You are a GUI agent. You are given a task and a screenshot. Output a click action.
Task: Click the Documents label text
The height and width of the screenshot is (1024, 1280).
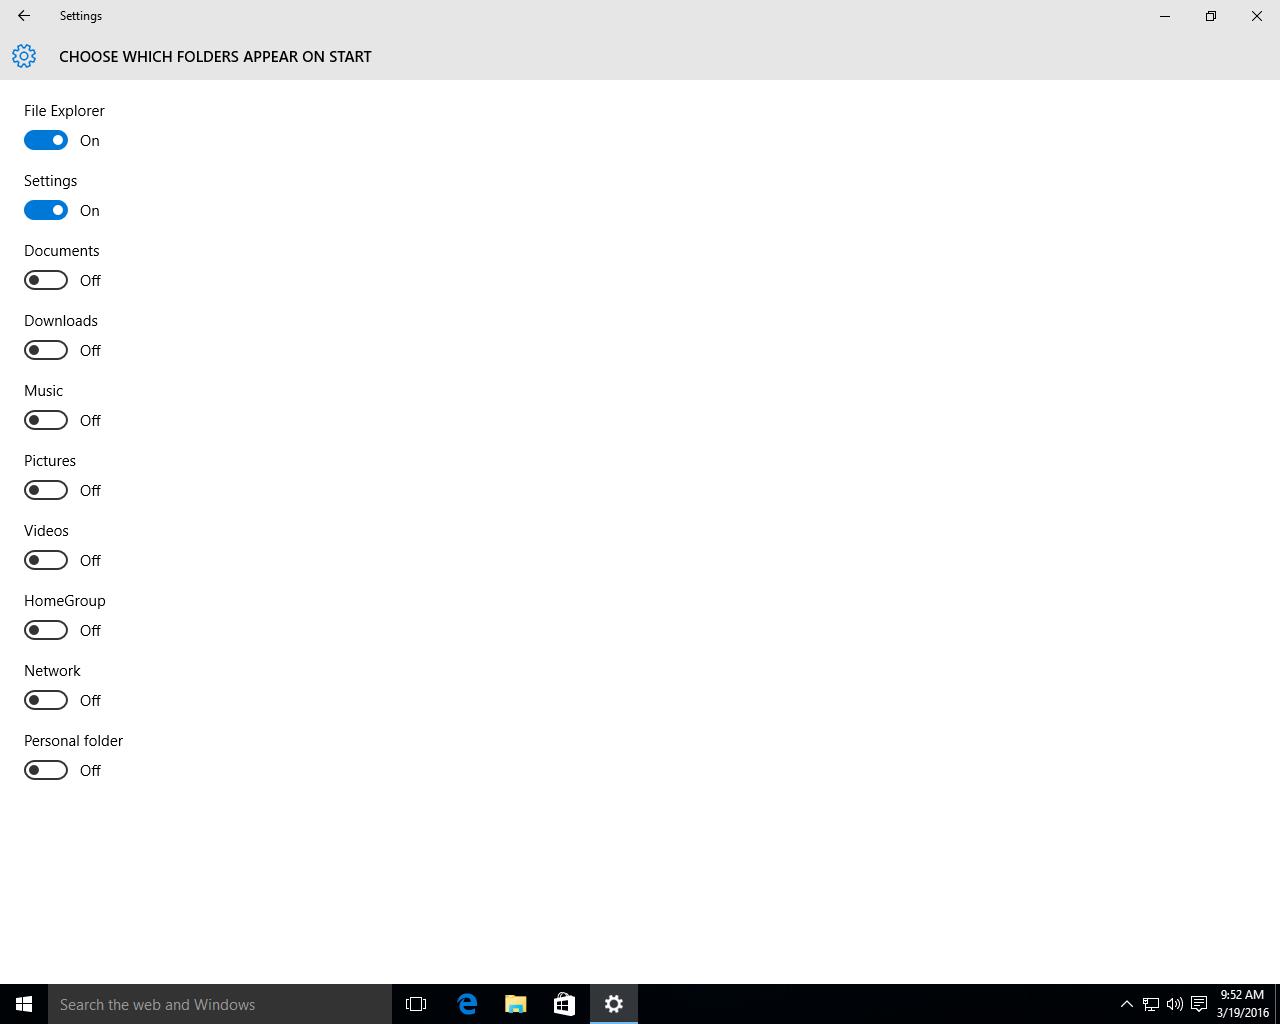pyautogui.click(x=62, y=251)
